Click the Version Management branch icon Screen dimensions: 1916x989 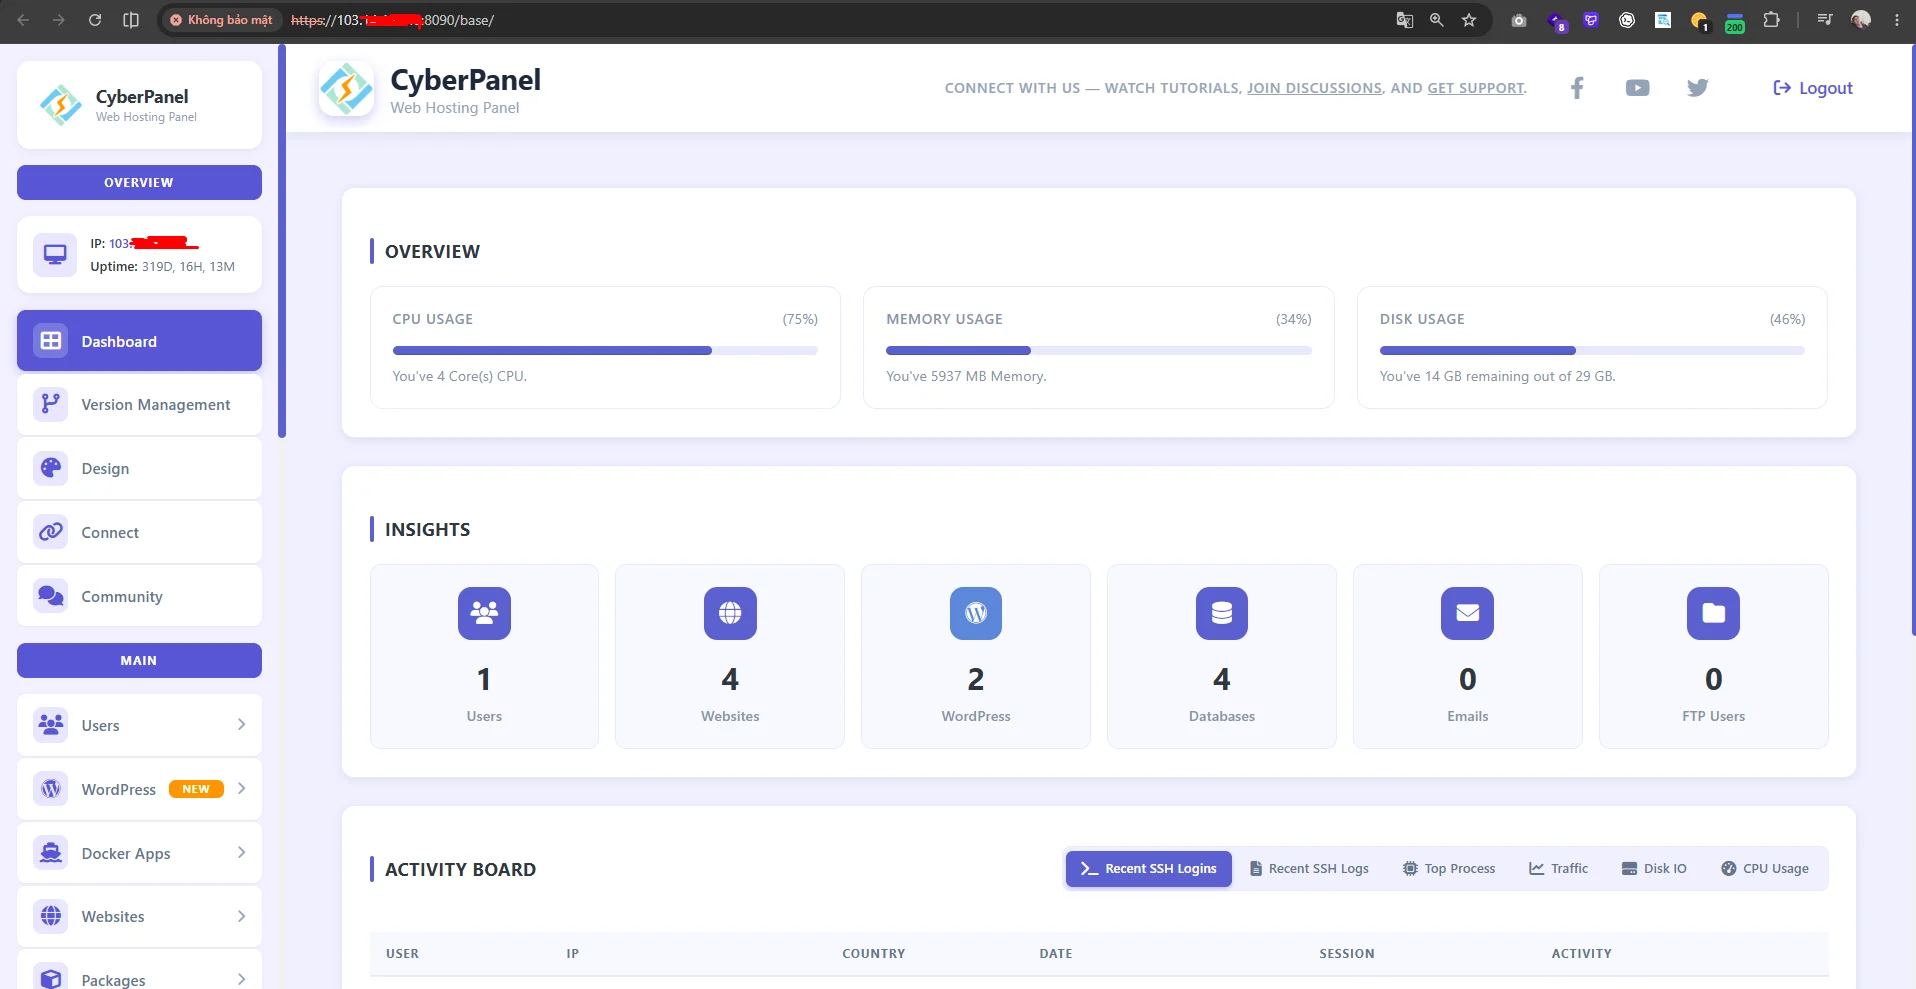(x=51, y=404)
